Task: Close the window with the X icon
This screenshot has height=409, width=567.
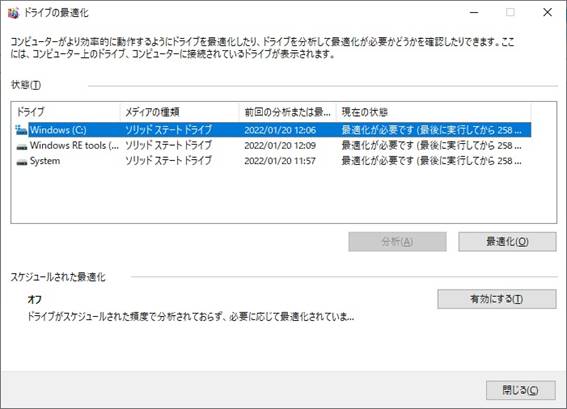Action: 547,13
